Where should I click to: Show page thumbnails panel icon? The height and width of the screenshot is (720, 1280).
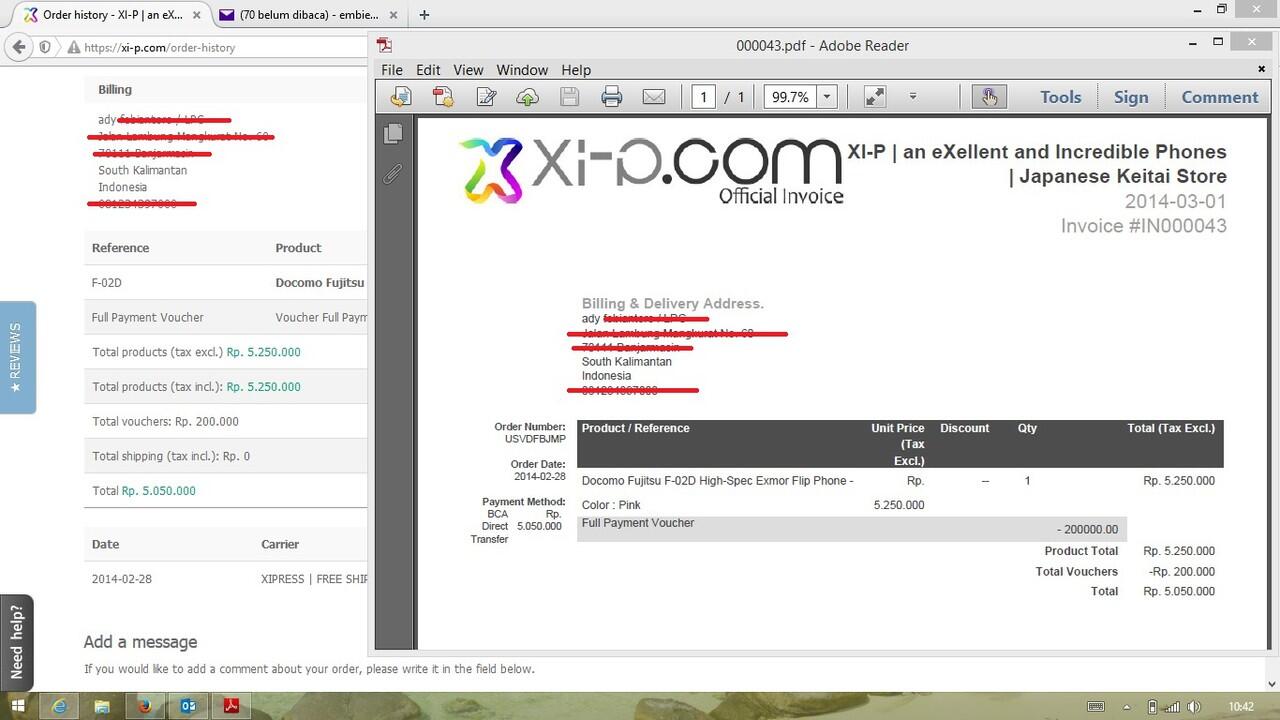click(393, 133)
